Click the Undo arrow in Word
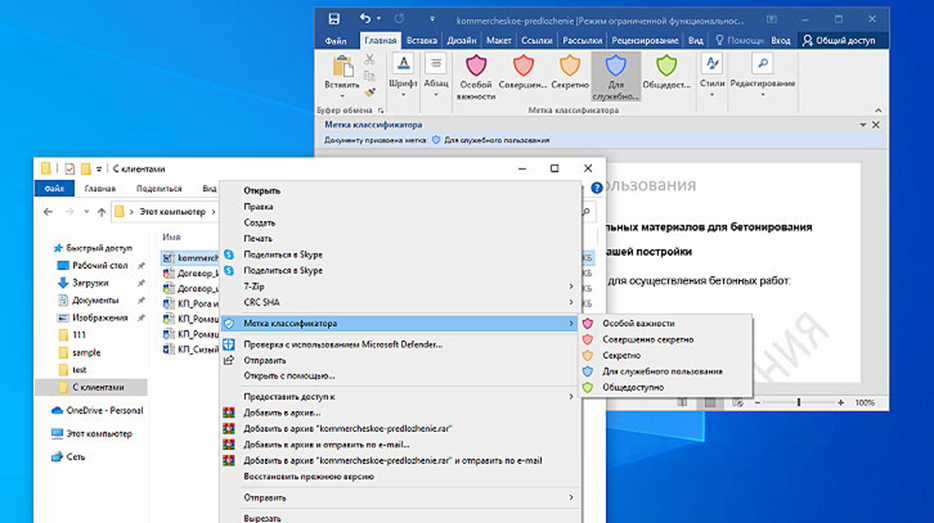 pyautogui.click(x=365, y=19)
